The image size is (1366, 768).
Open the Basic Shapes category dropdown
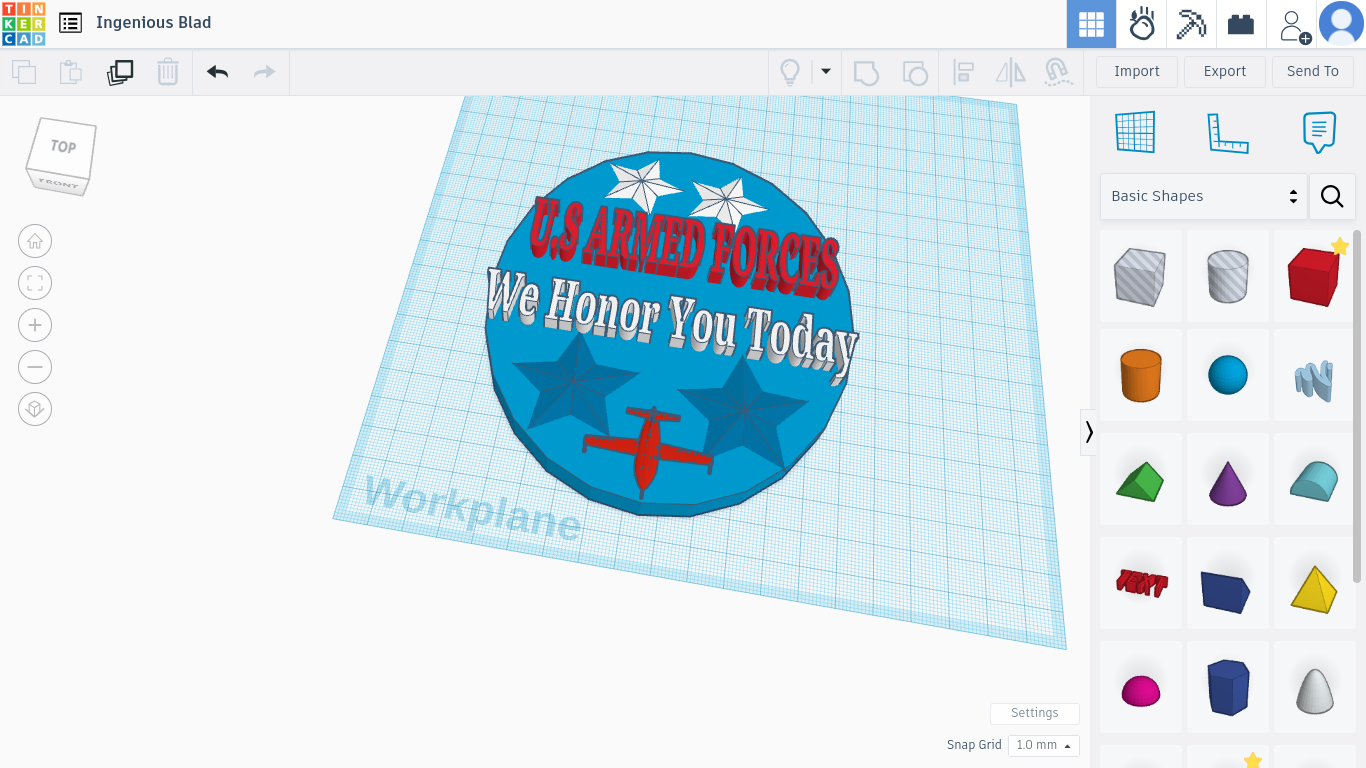[1204, 196]
